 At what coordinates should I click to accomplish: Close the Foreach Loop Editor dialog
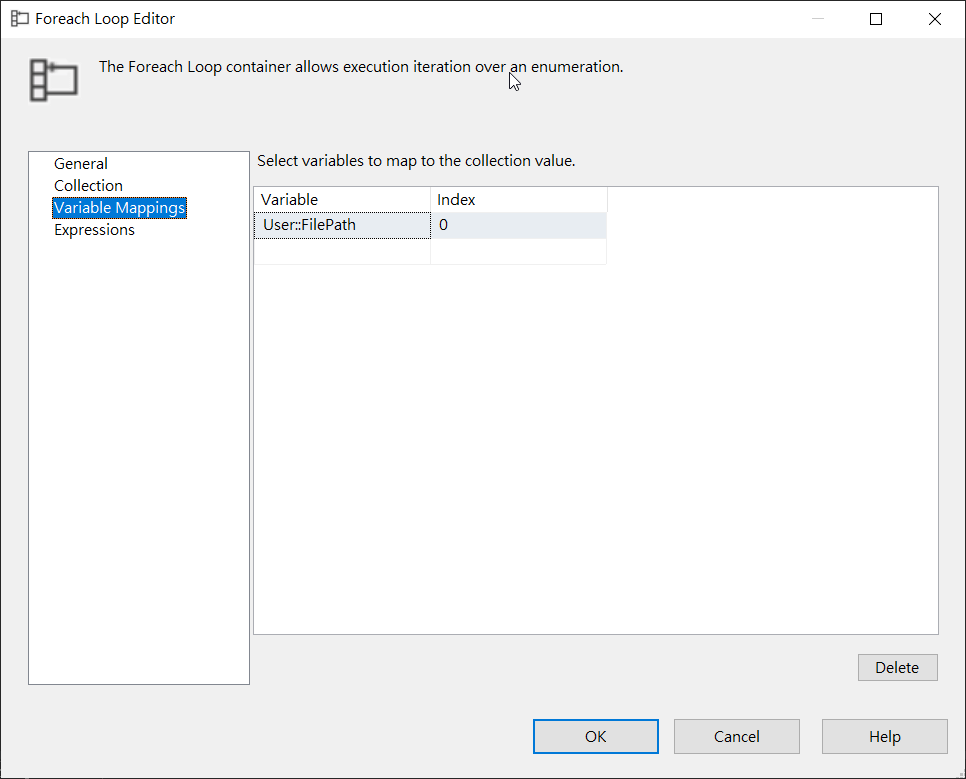[934, 19]
